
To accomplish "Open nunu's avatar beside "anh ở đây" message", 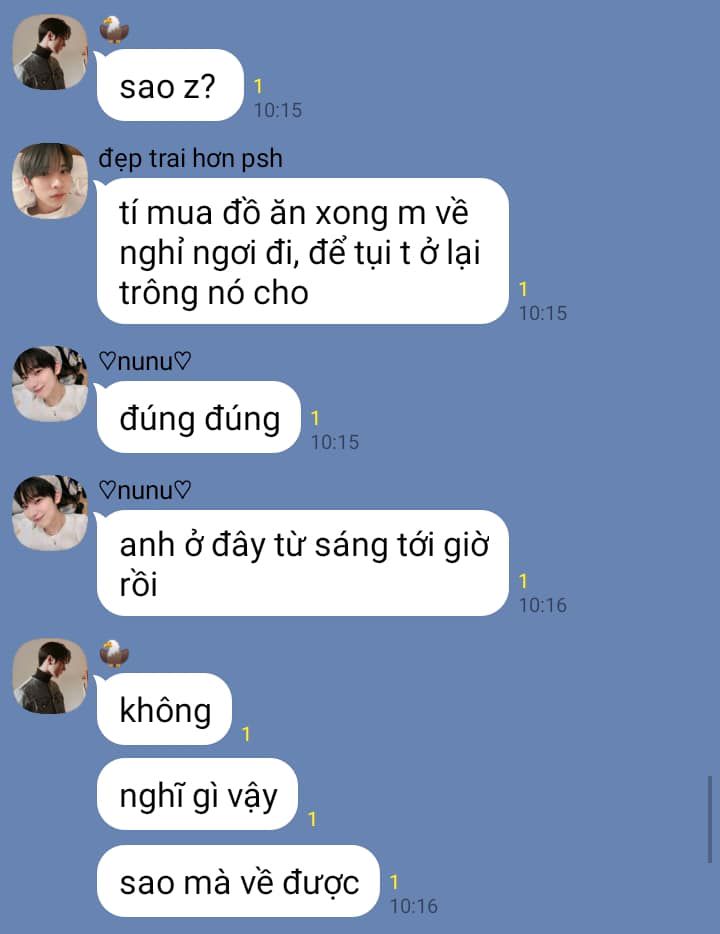I will (x=50, y=513).
